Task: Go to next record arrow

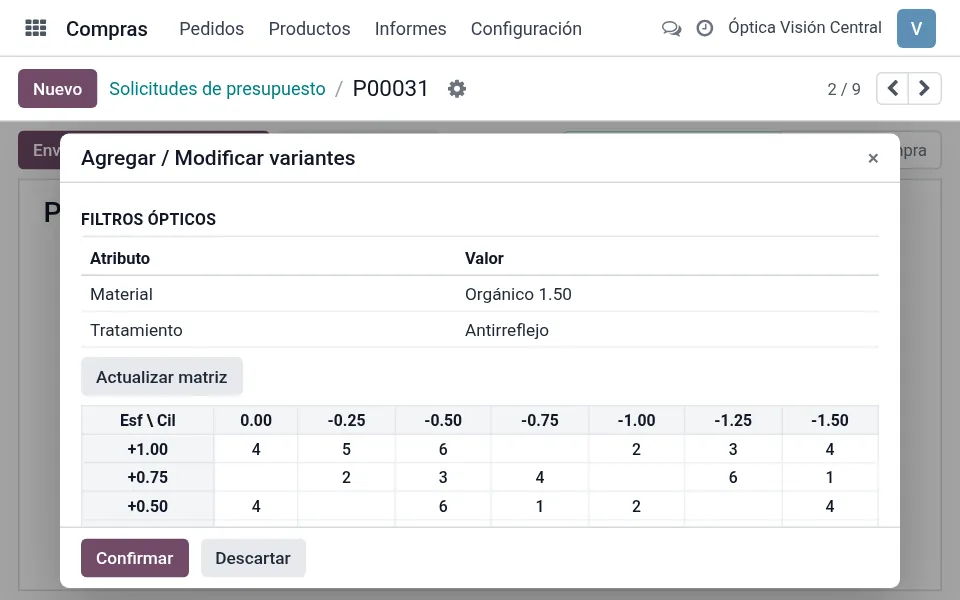Action: tap(924, 89)
